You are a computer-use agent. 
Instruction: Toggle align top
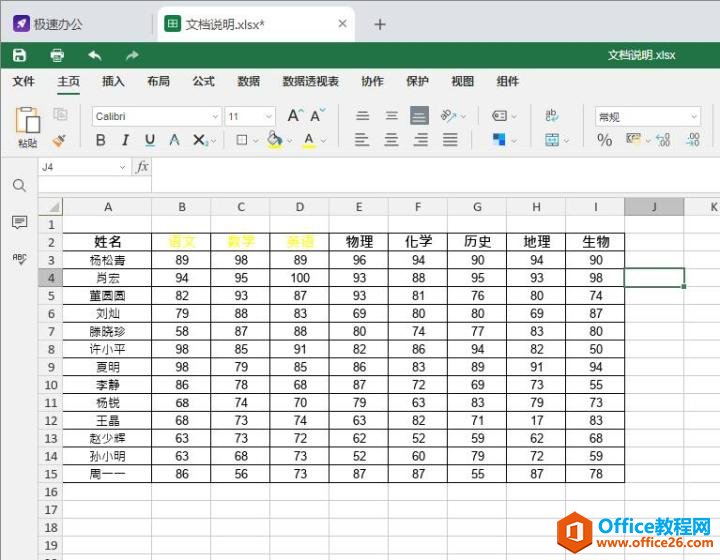tap(362, 115)
